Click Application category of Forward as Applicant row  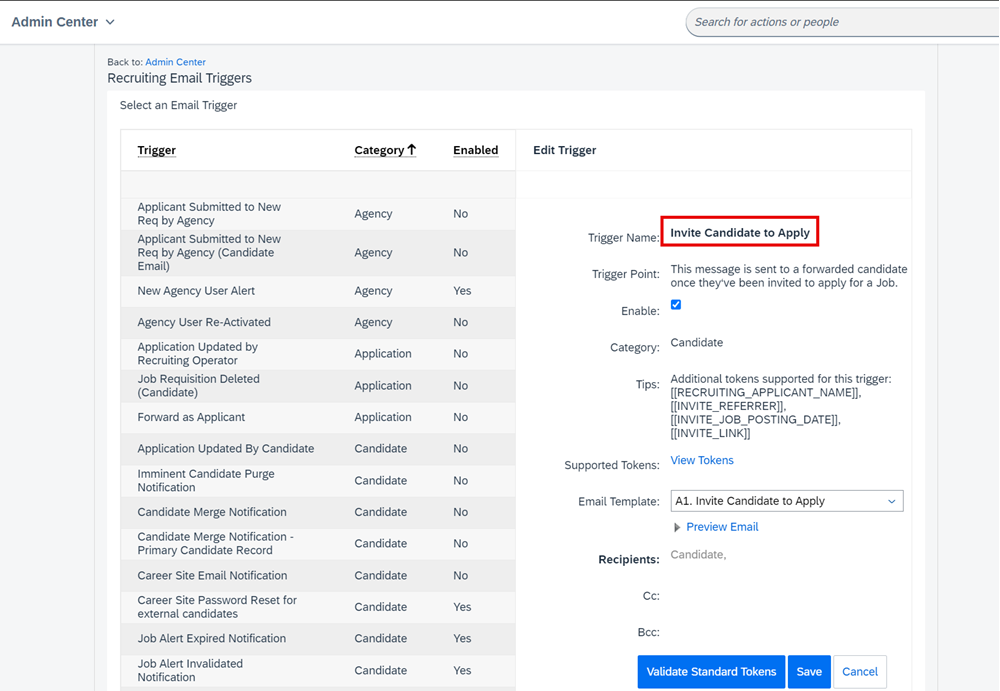click(383, 417)
